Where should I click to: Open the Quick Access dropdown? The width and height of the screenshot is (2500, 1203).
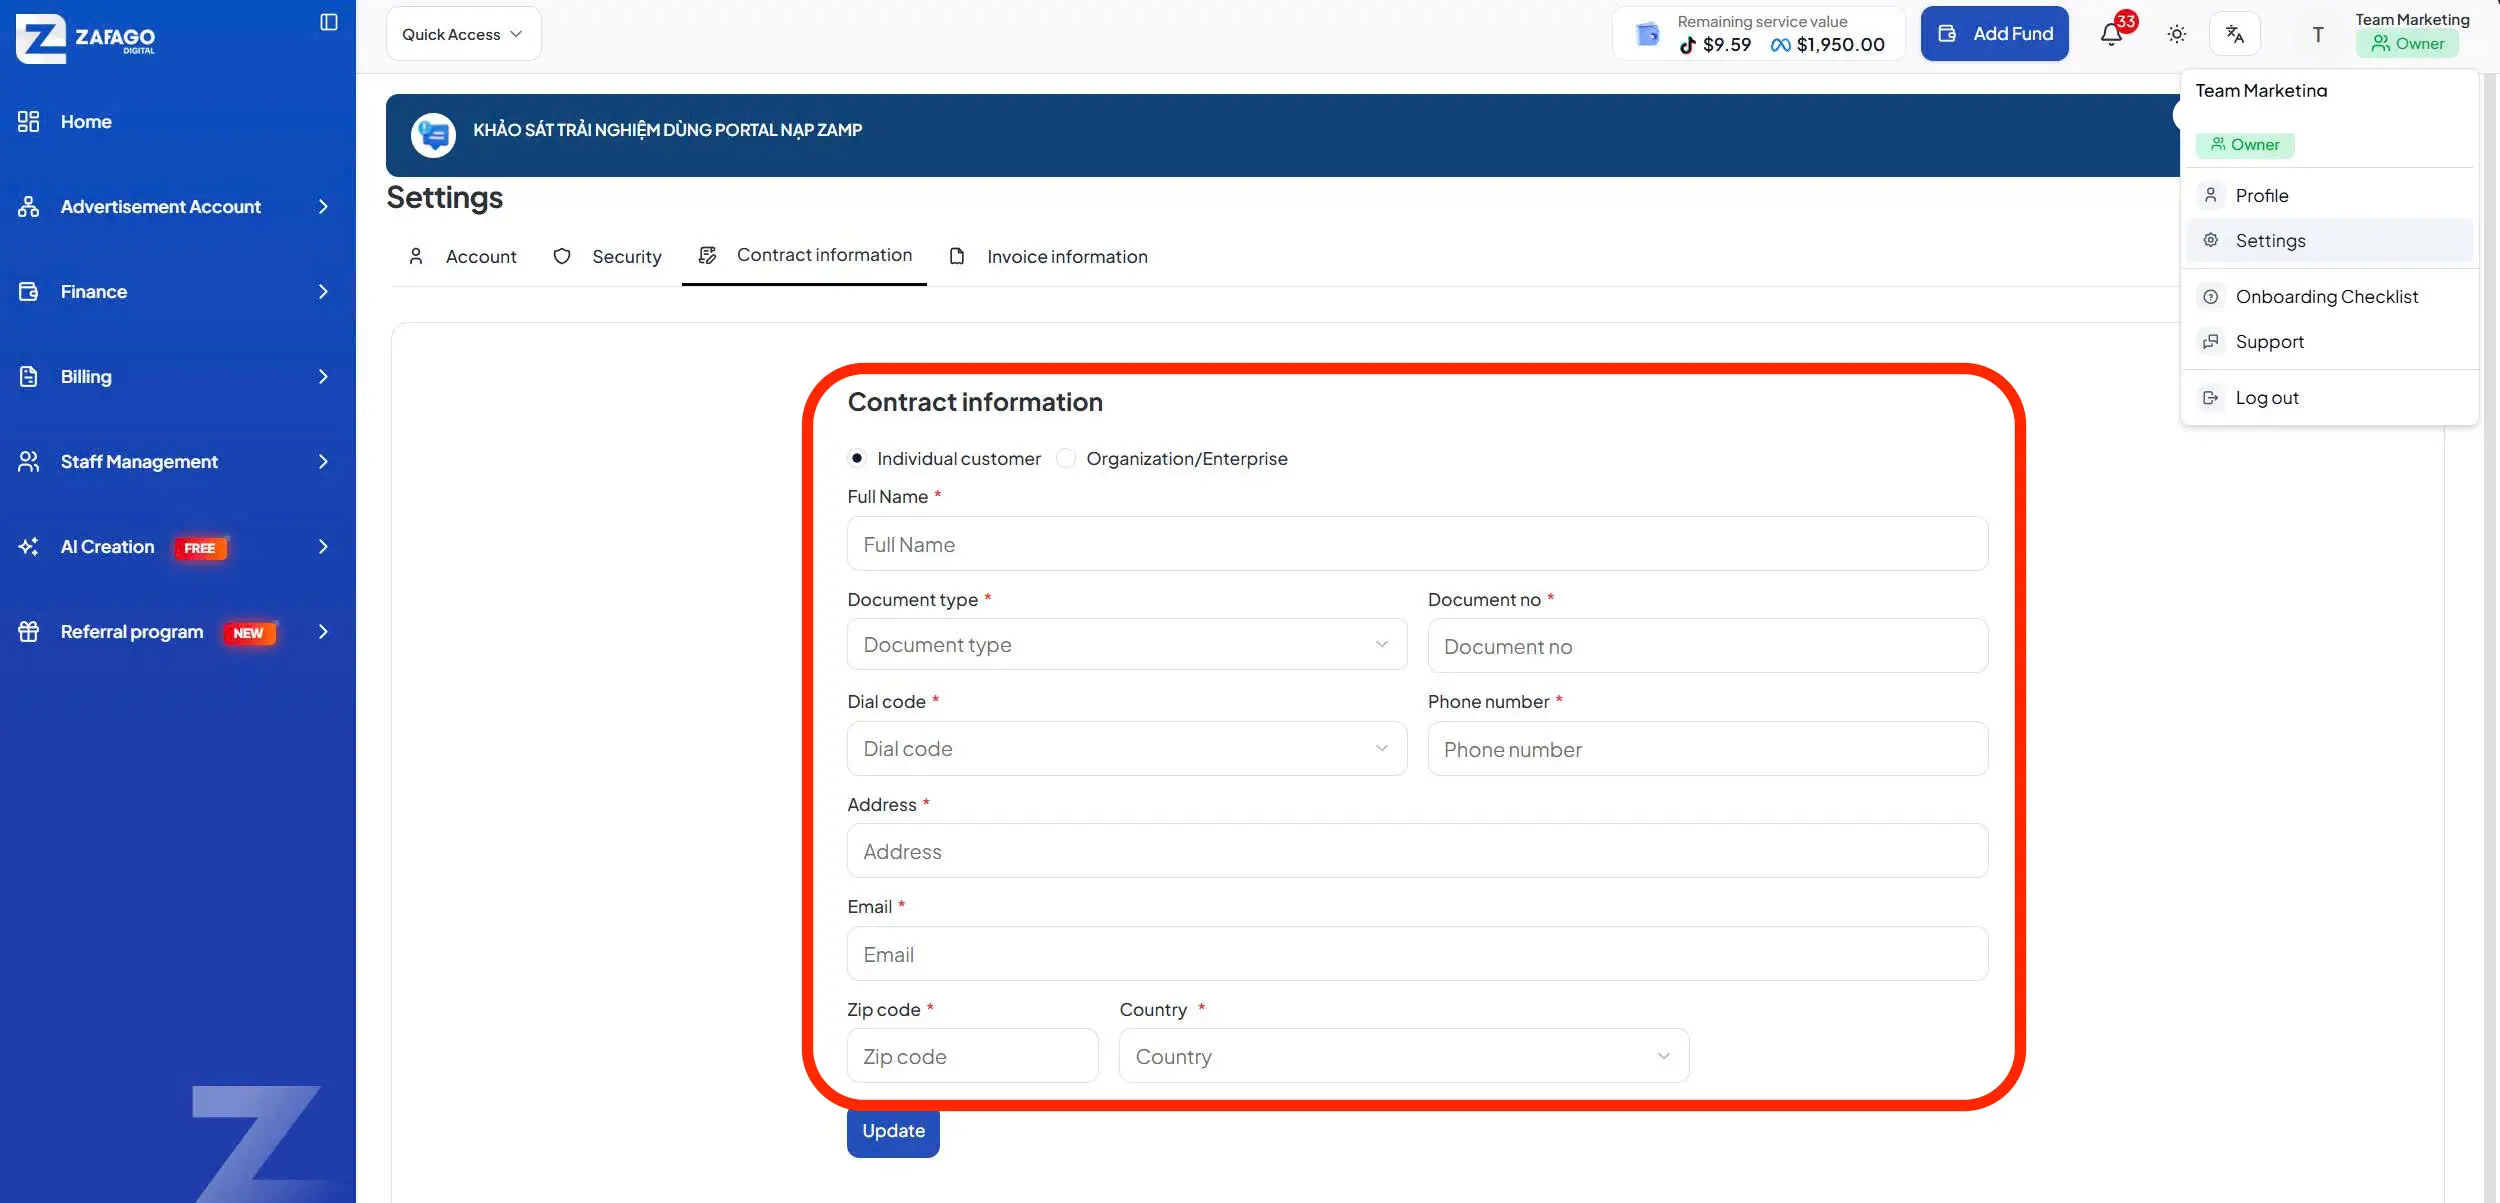pos(463,34)
